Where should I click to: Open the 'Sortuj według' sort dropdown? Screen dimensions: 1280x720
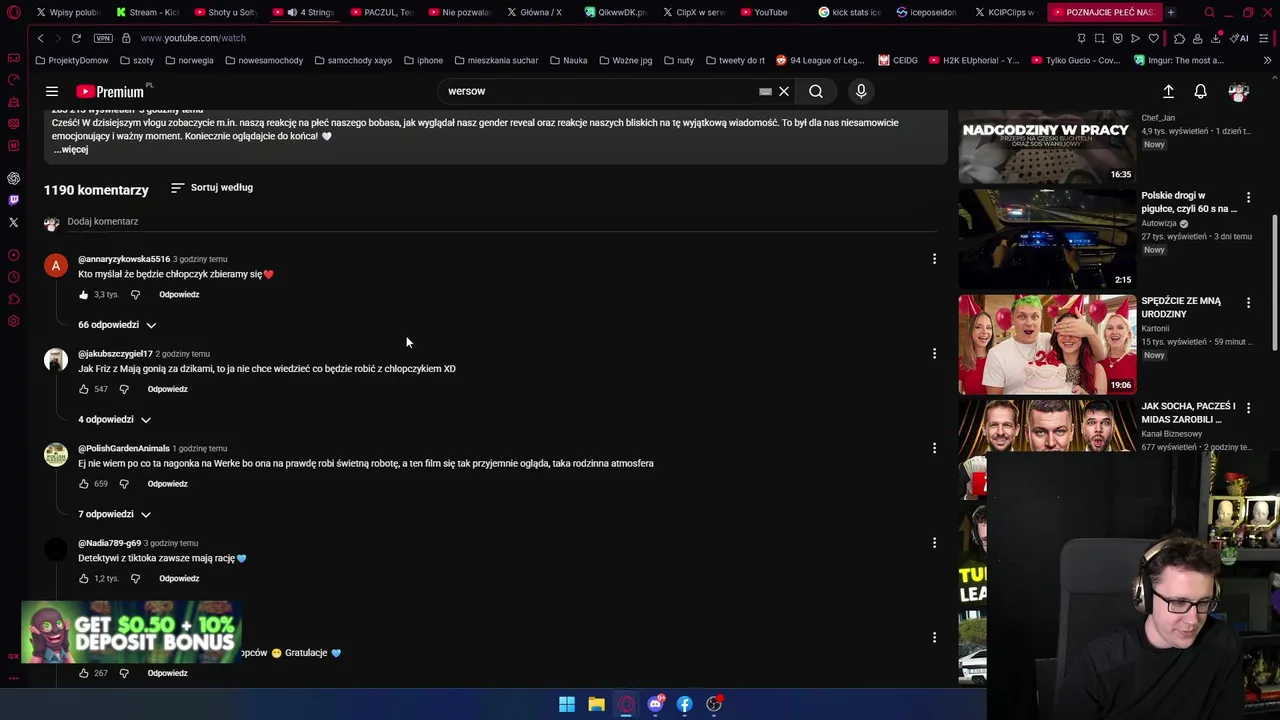click(x=212, y=187)
